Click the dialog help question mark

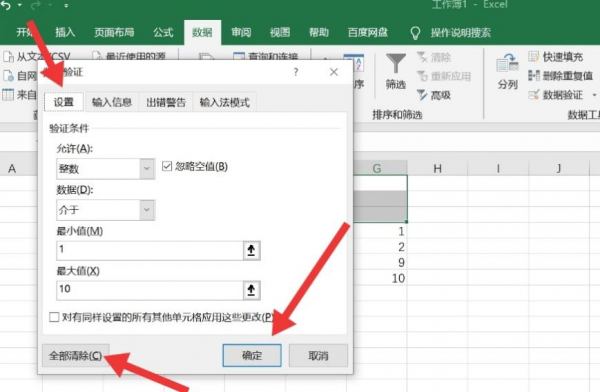tap(296, 72)
